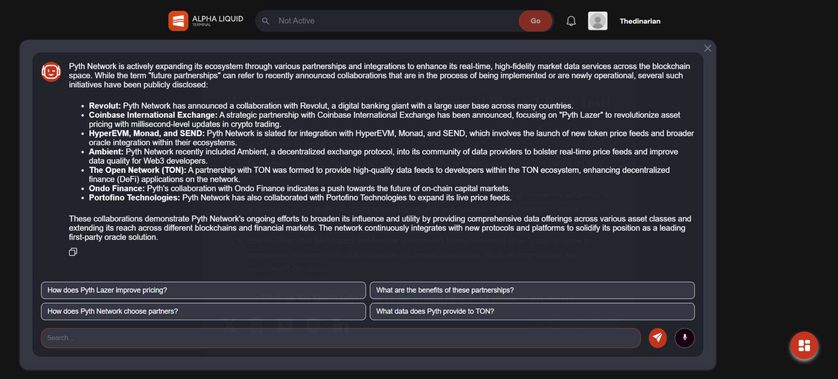The height and width of the screenshot is (379, 838).
Task: Click the Alpha Liquid Terminal logo
Action: pos(178,21)
